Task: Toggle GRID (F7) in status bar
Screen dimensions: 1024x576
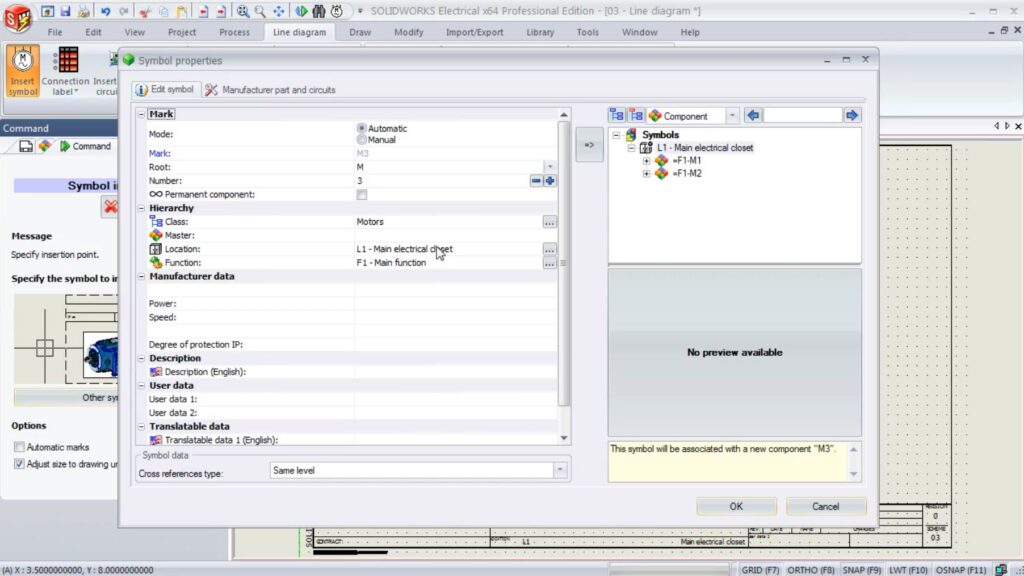Action: point(760,570)
